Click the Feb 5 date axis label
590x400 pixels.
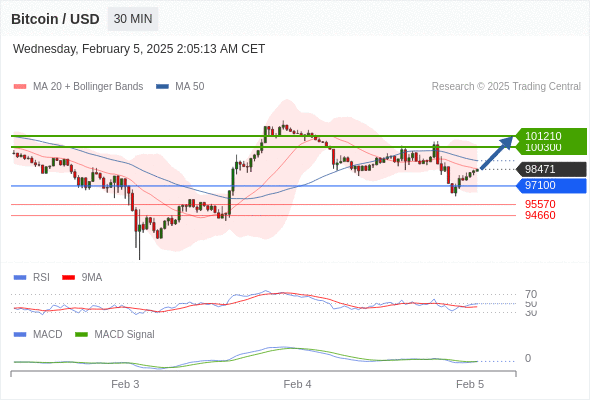pos(470,384)
